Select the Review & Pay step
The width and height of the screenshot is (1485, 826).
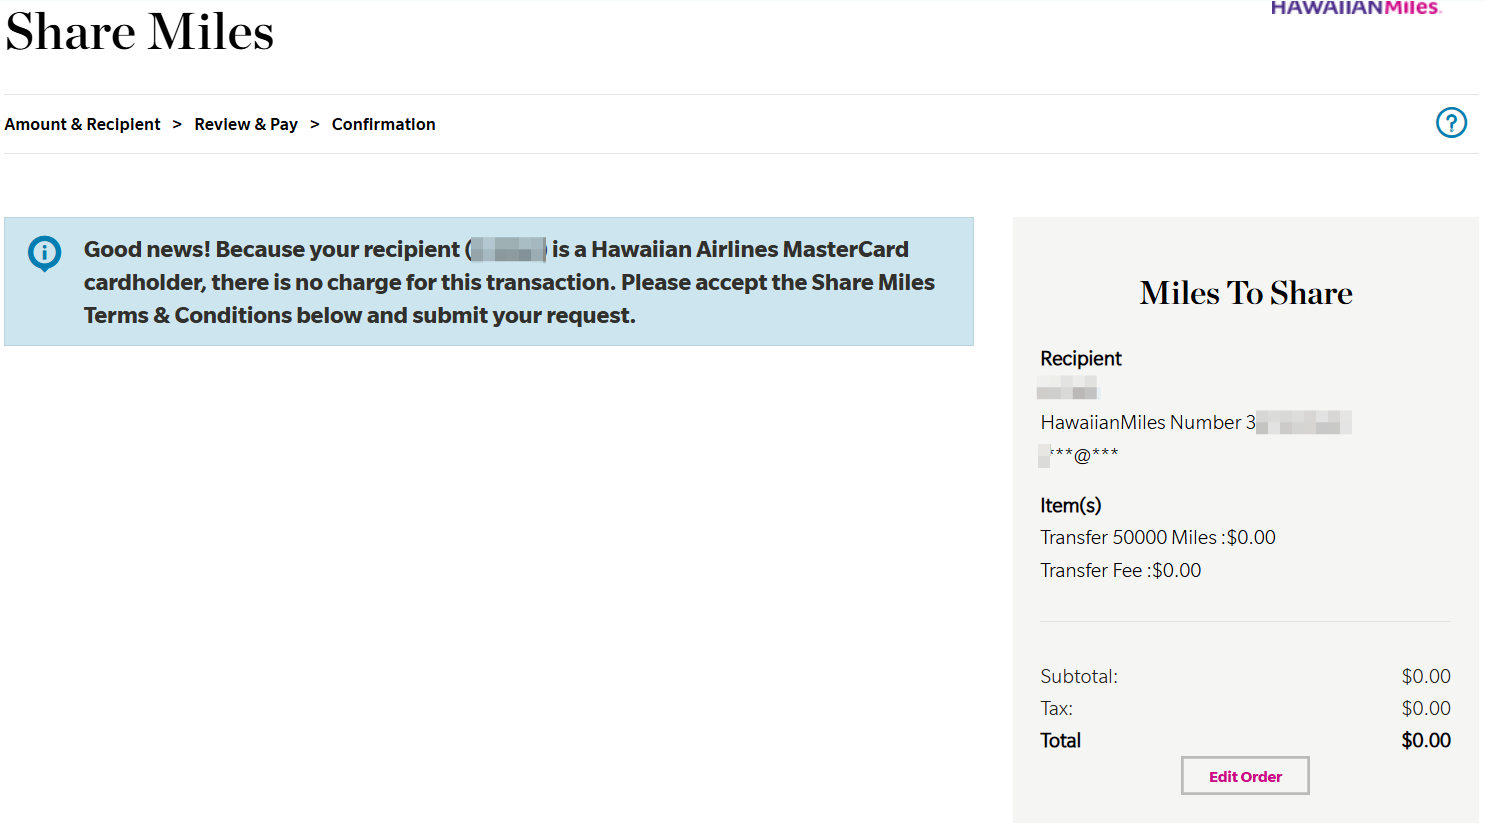point(246,124)
